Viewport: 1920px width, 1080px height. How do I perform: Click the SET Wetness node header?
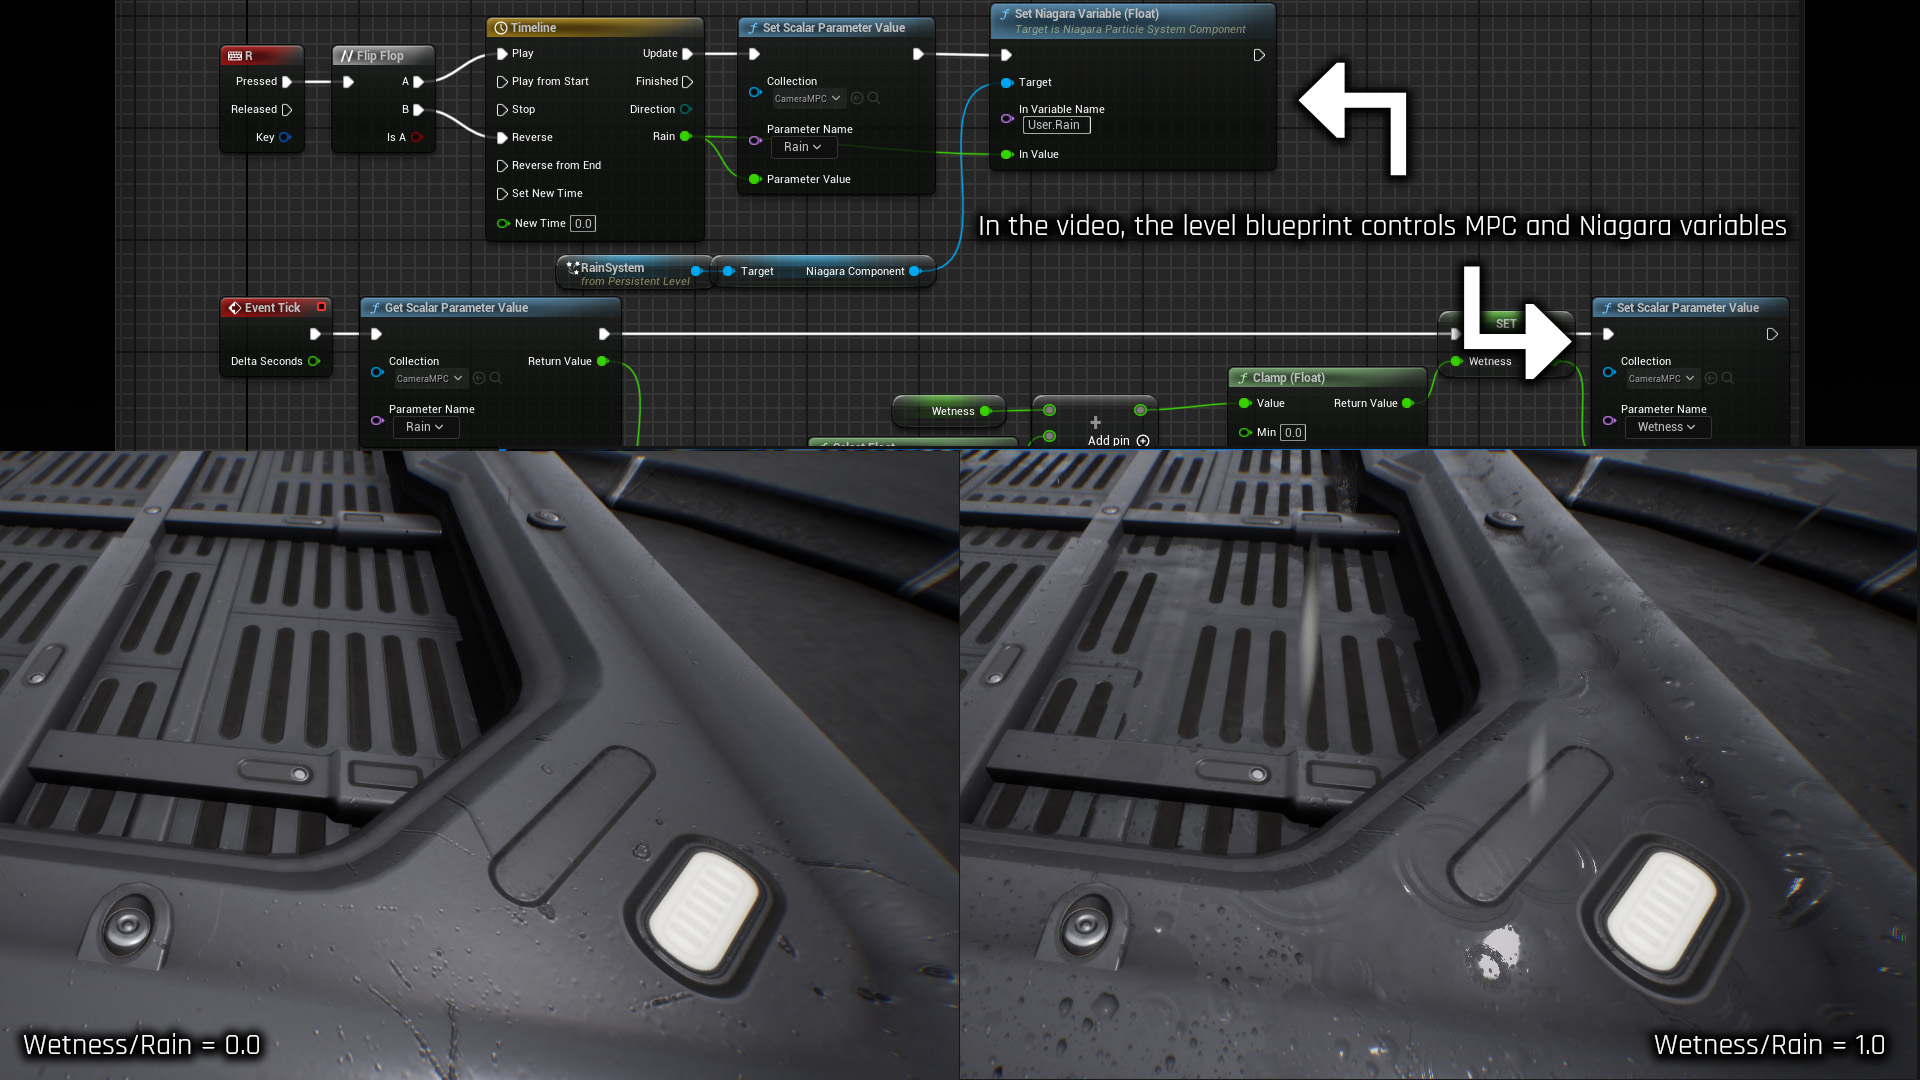[1506, 323]
